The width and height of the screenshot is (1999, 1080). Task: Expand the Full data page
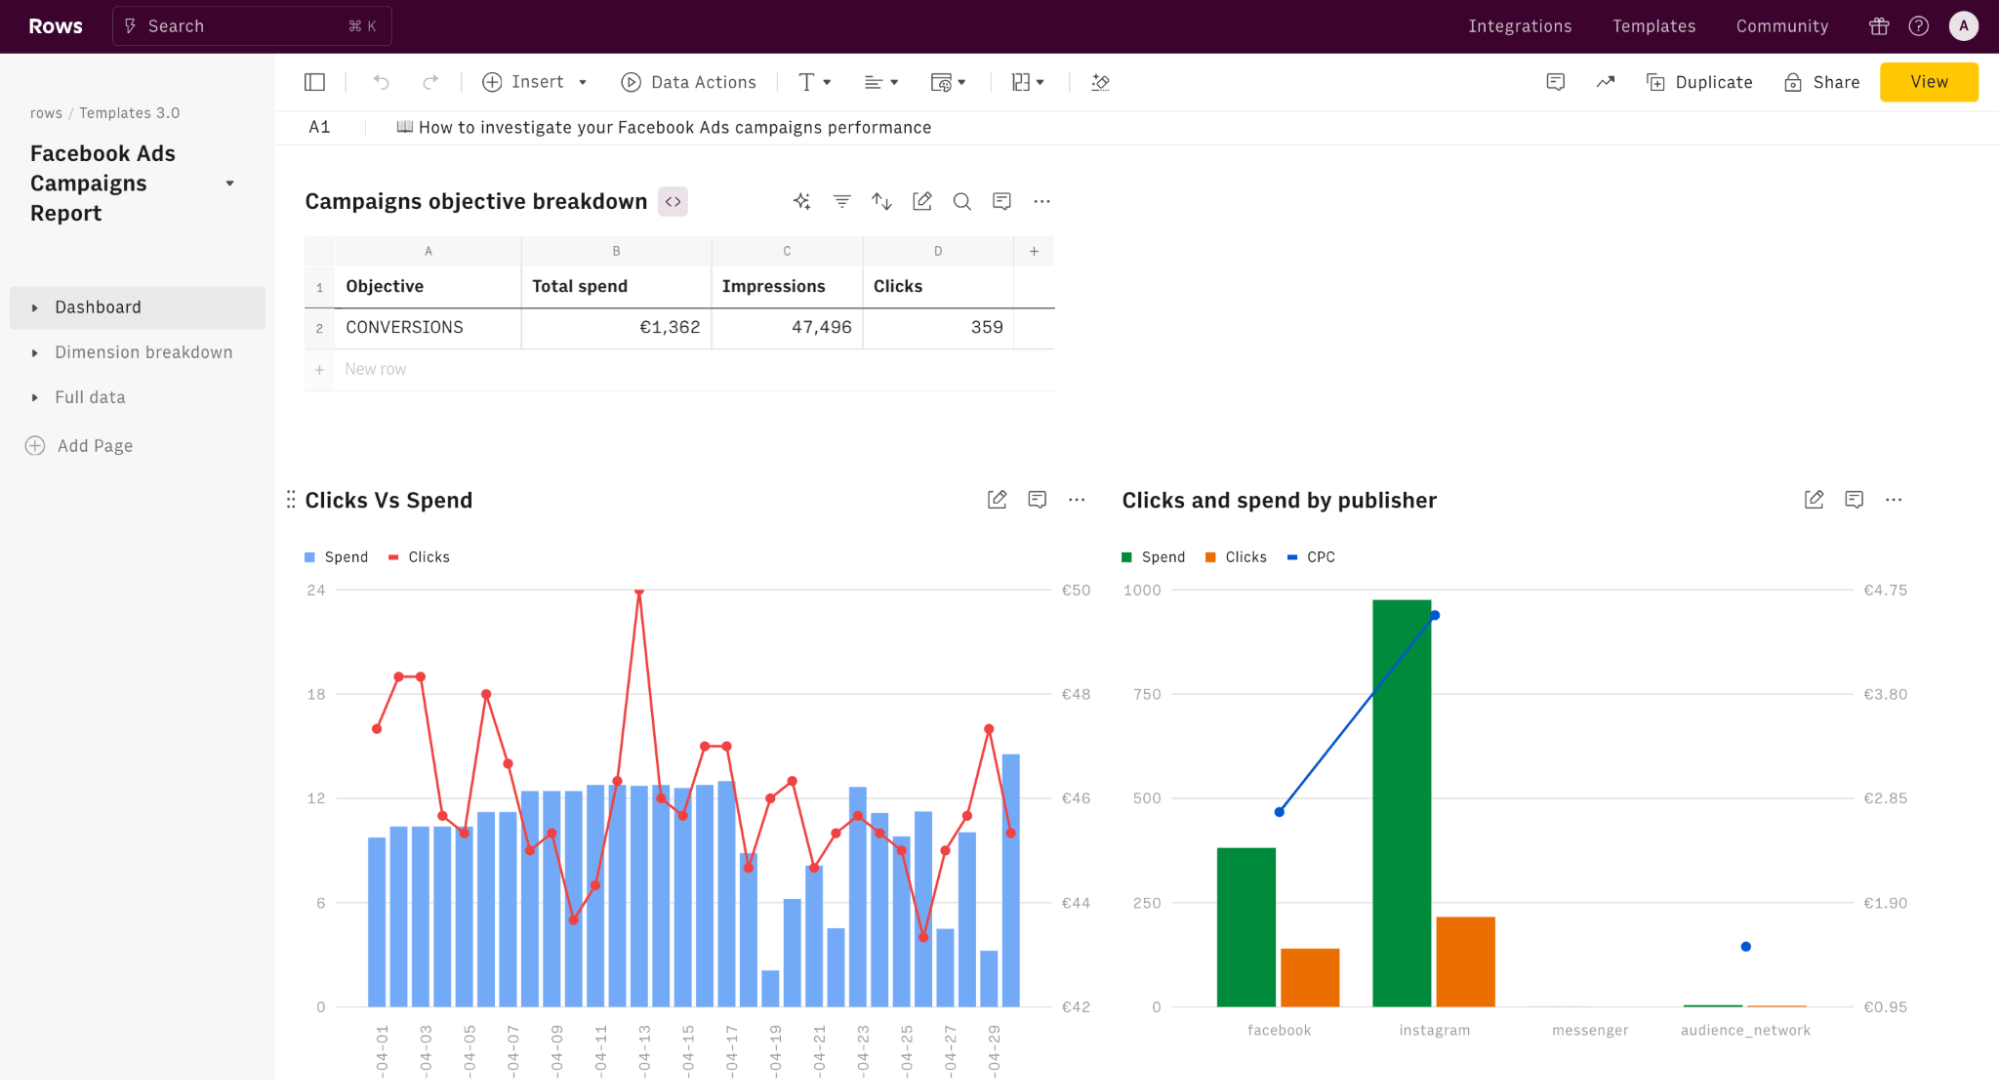pos(36,396)
